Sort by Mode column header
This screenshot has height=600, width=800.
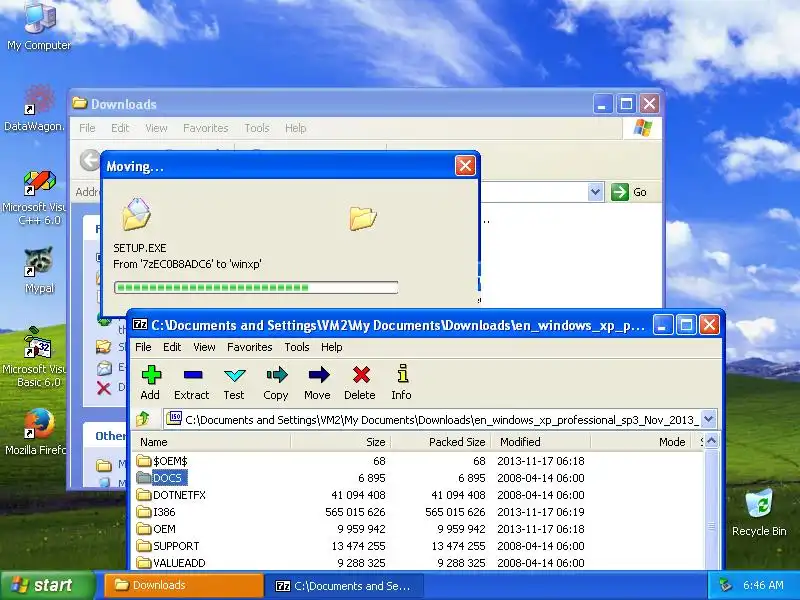pyautogui.click(x=640, y=442)
